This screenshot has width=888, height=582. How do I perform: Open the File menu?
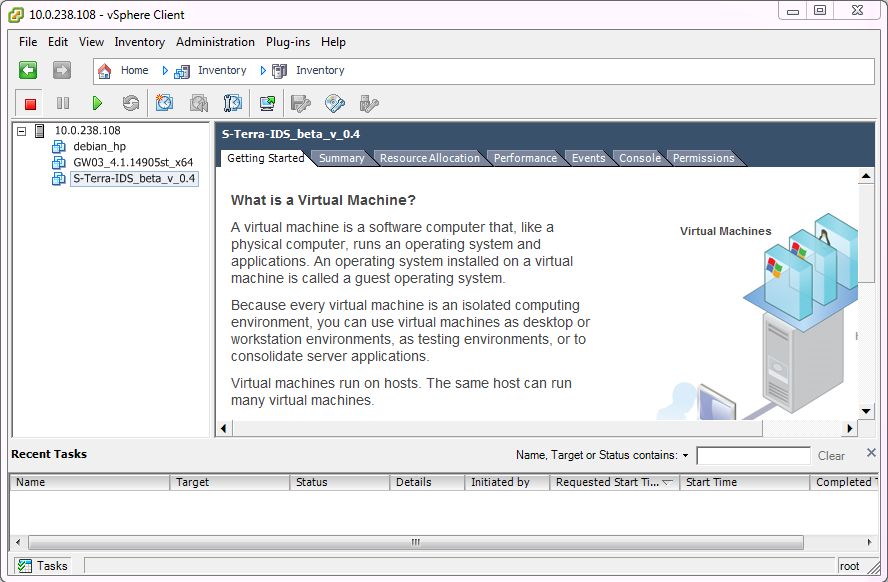point(28,42)
